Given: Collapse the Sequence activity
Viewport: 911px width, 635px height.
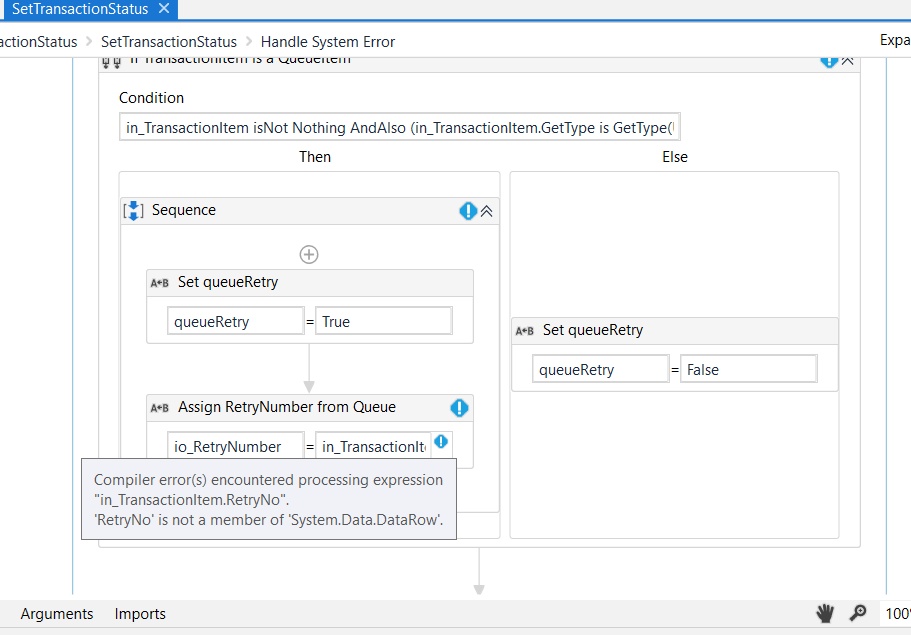Looking at the screenshot, I should click(x=487, y=211).
